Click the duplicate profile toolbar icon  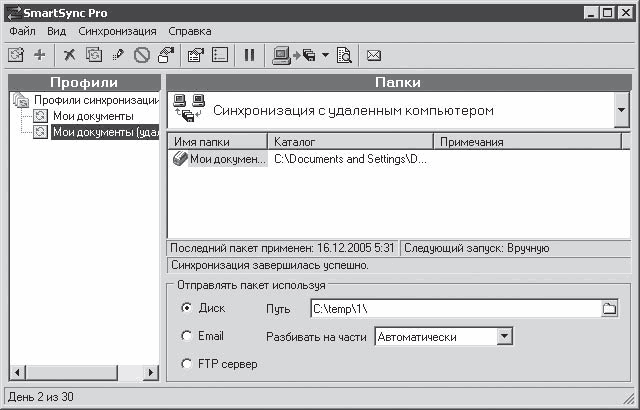pos(94,55)
